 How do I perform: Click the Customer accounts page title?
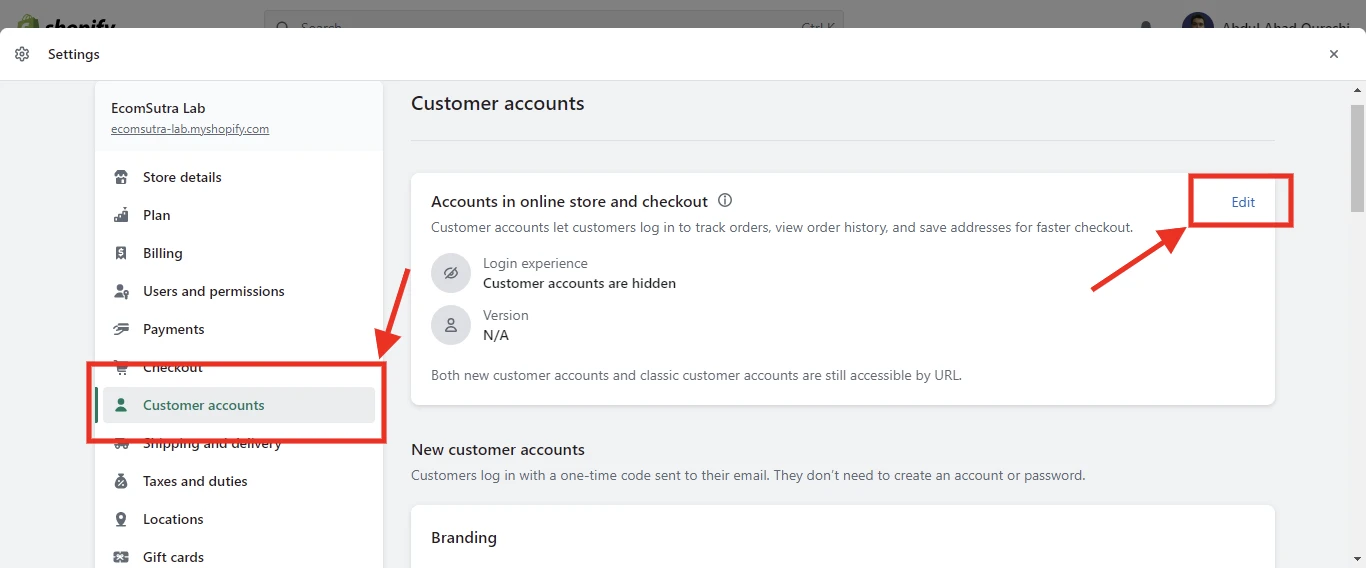(x=498, y=103)
